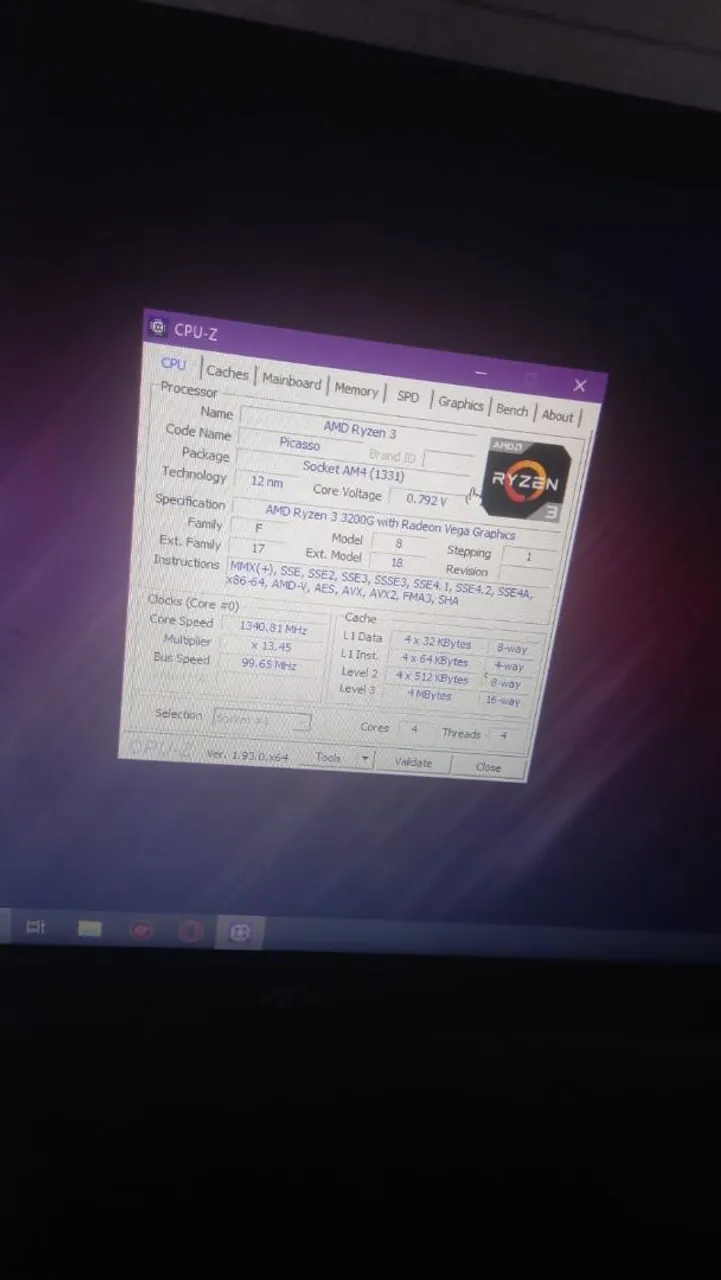The image size is (721, 1280).
Task: Open Task View on the taskbar
Action: (35, 927)
